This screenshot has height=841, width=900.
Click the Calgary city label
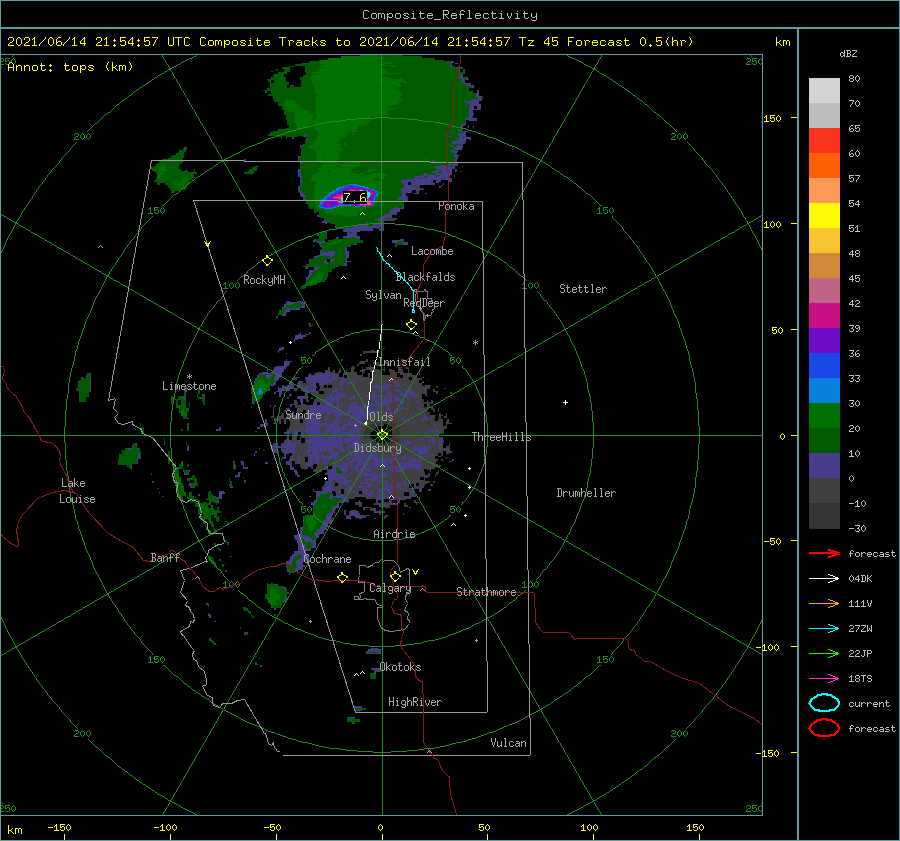click(390, 588)
